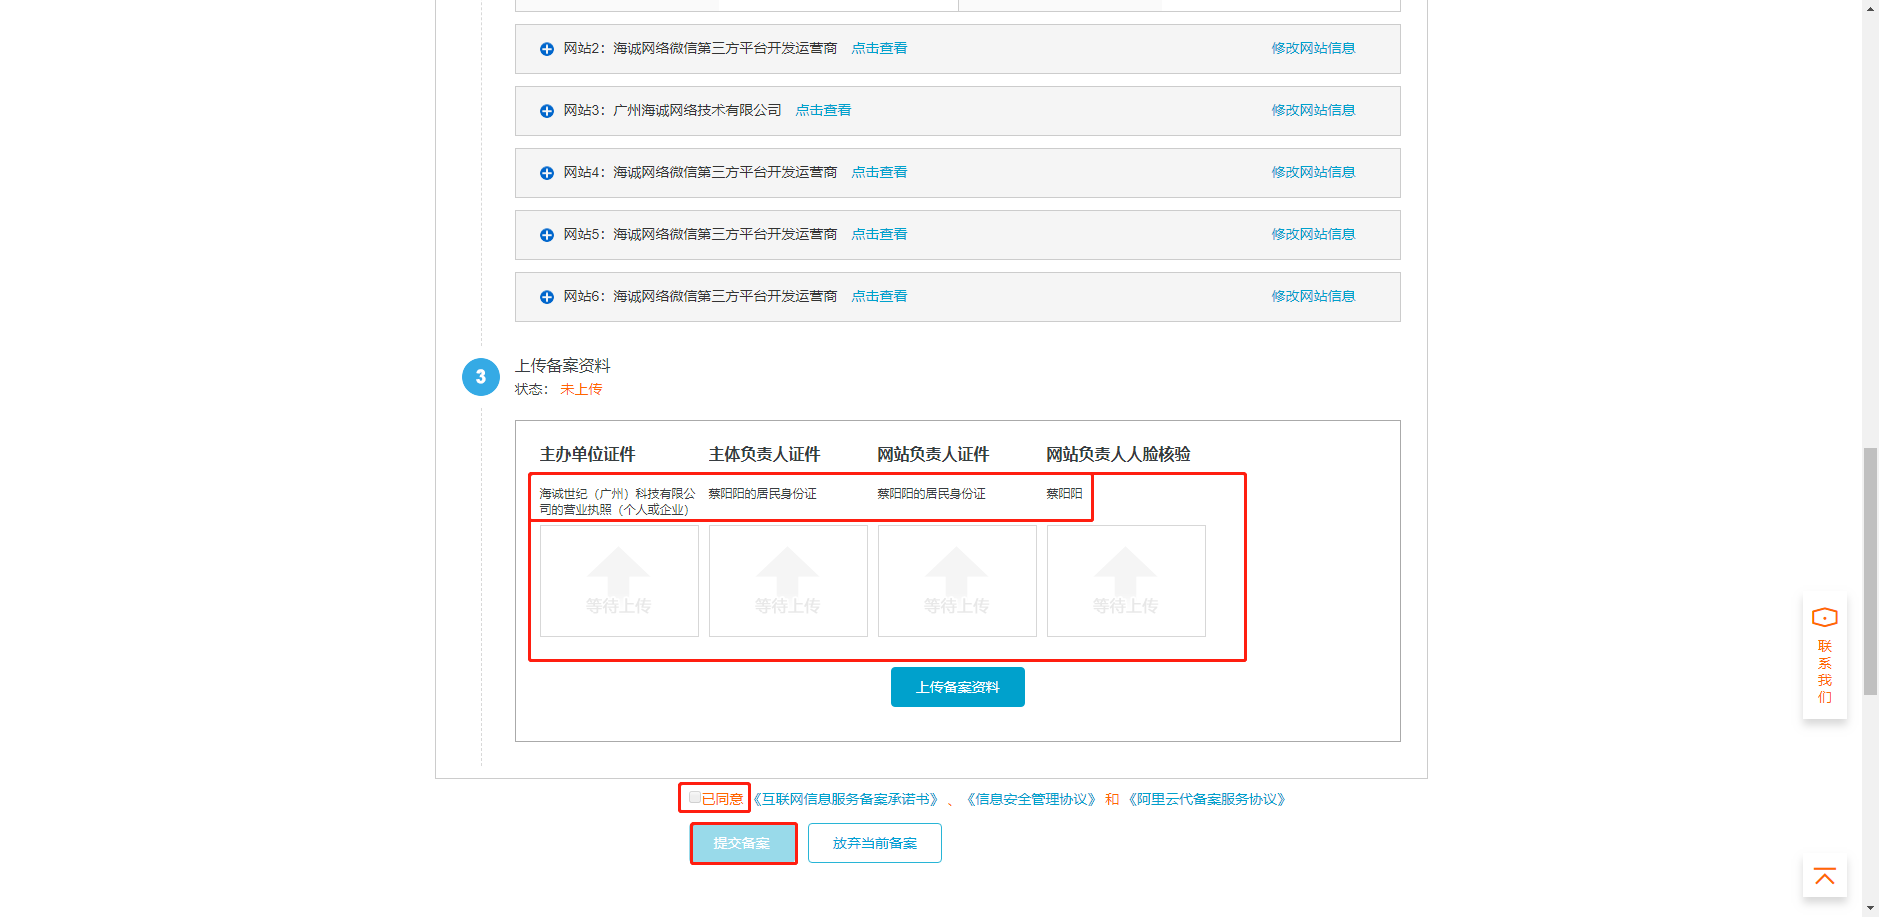Click the scrollbar up arrow
This screenshot has width=1879, height=917.
pyautogui.click(x=1870, y=8)
